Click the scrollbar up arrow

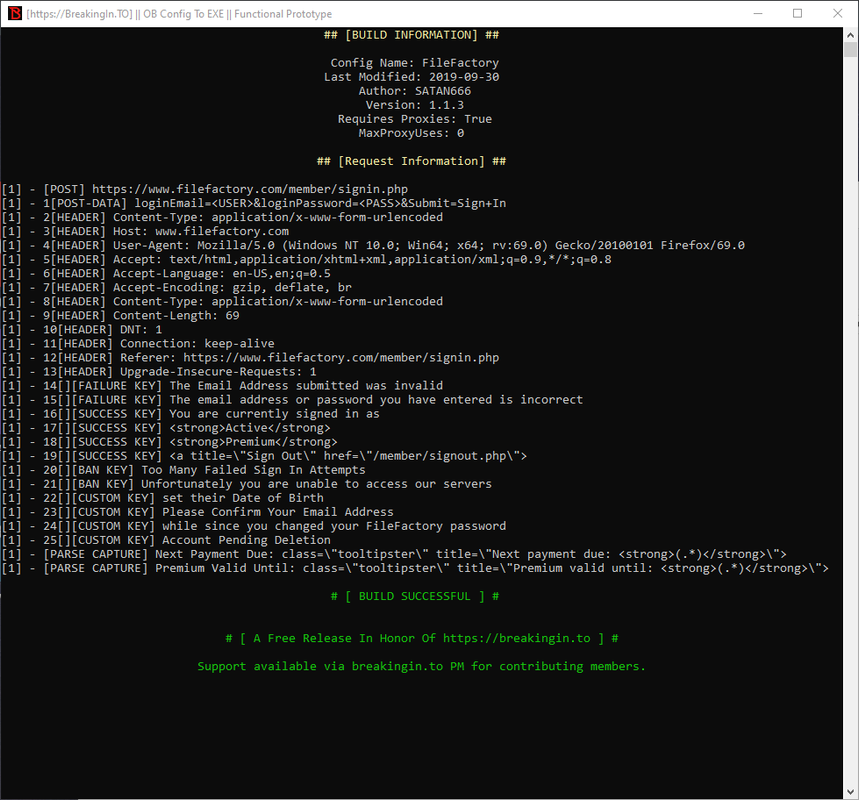(850, 35)
